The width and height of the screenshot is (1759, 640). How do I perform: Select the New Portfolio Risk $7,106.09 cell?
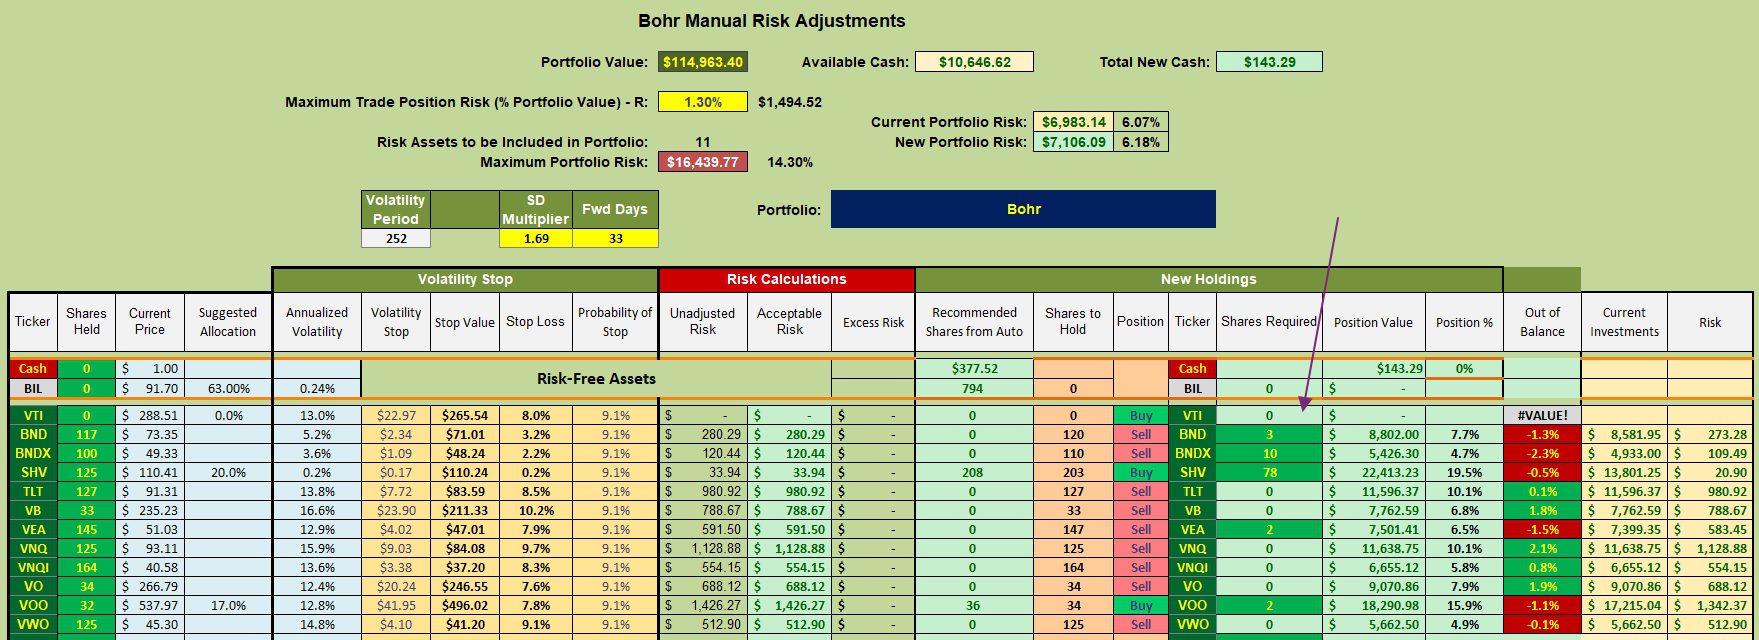coord(1074,142)
